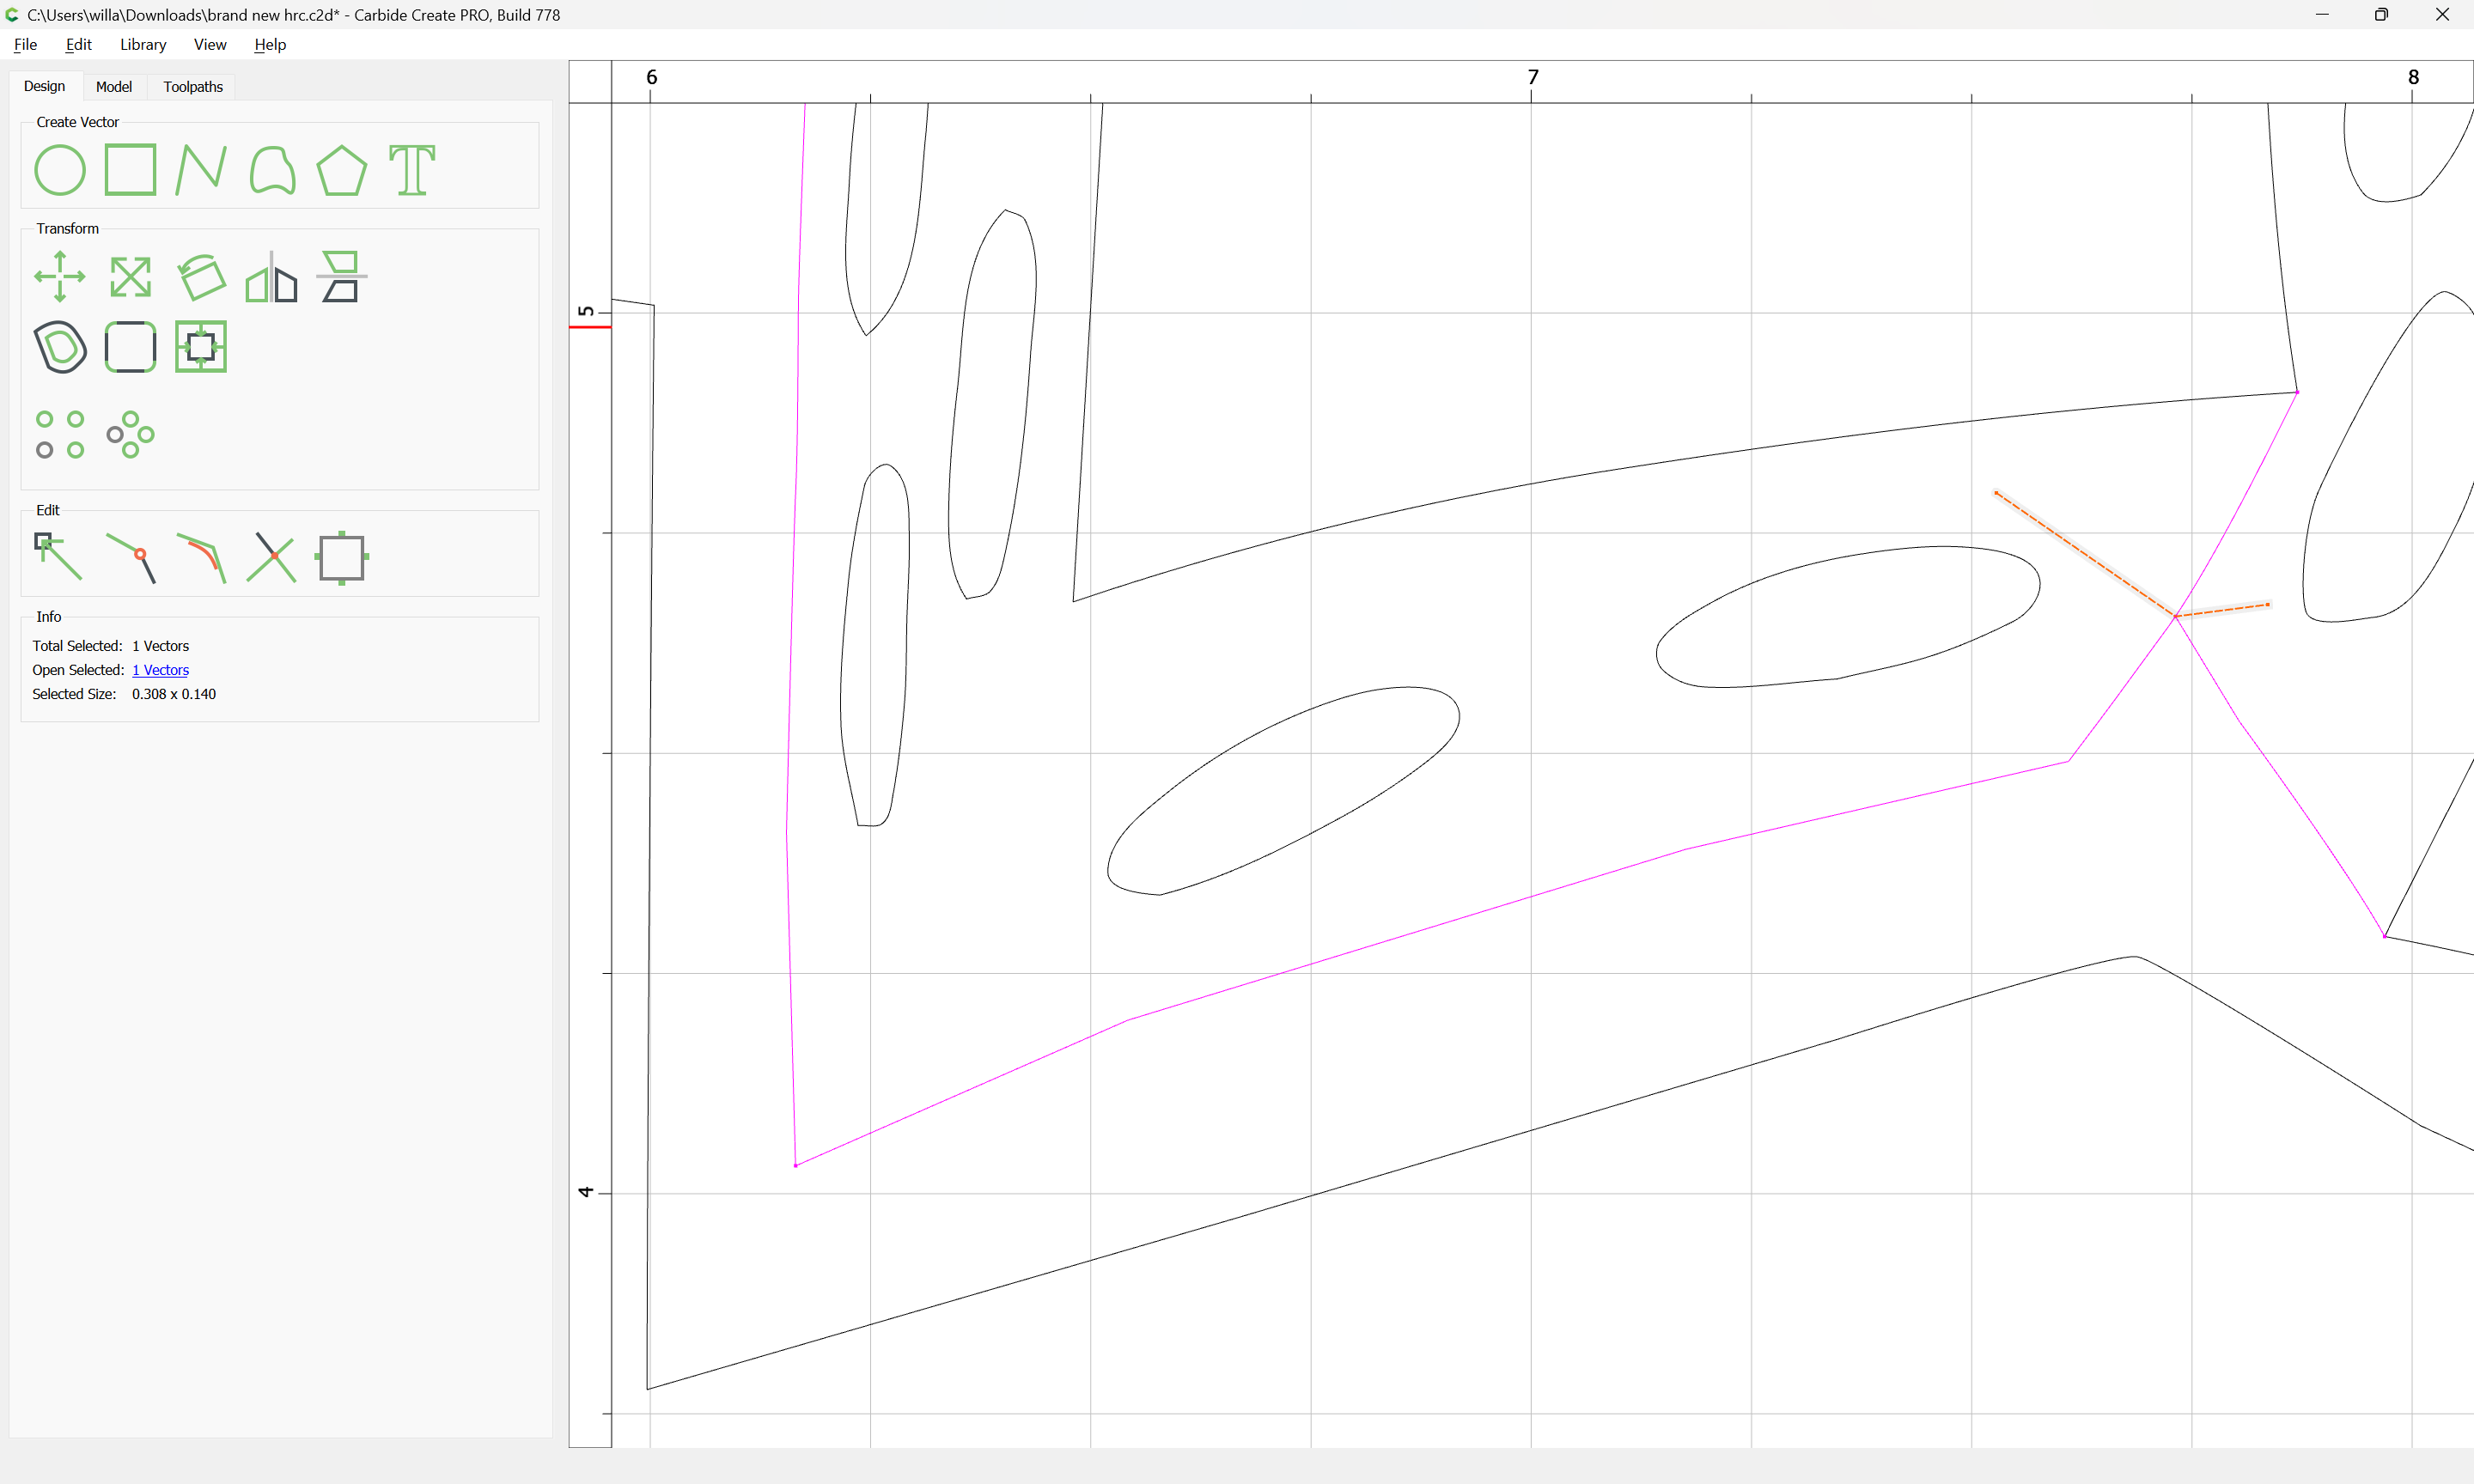Open the Library menu
This screenshot has height=1484, width=2474.
(x=143, y=44)
